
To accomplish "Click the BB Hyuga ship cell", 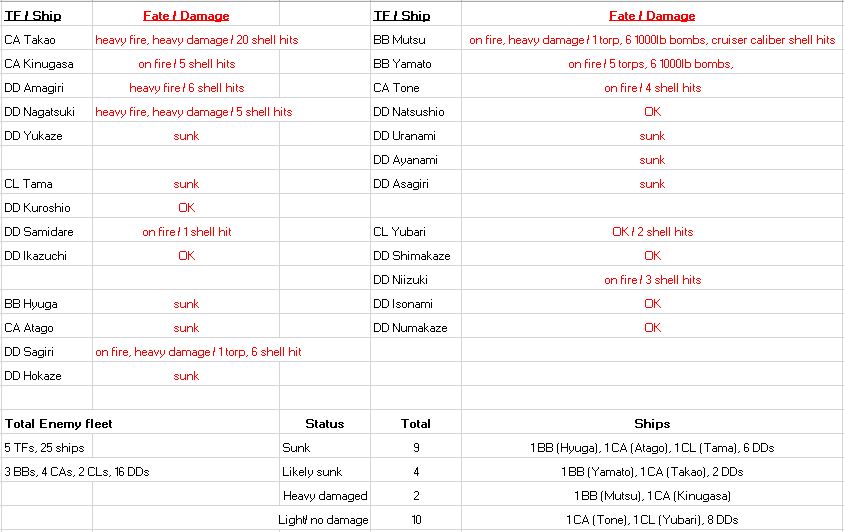I will 30,304.
